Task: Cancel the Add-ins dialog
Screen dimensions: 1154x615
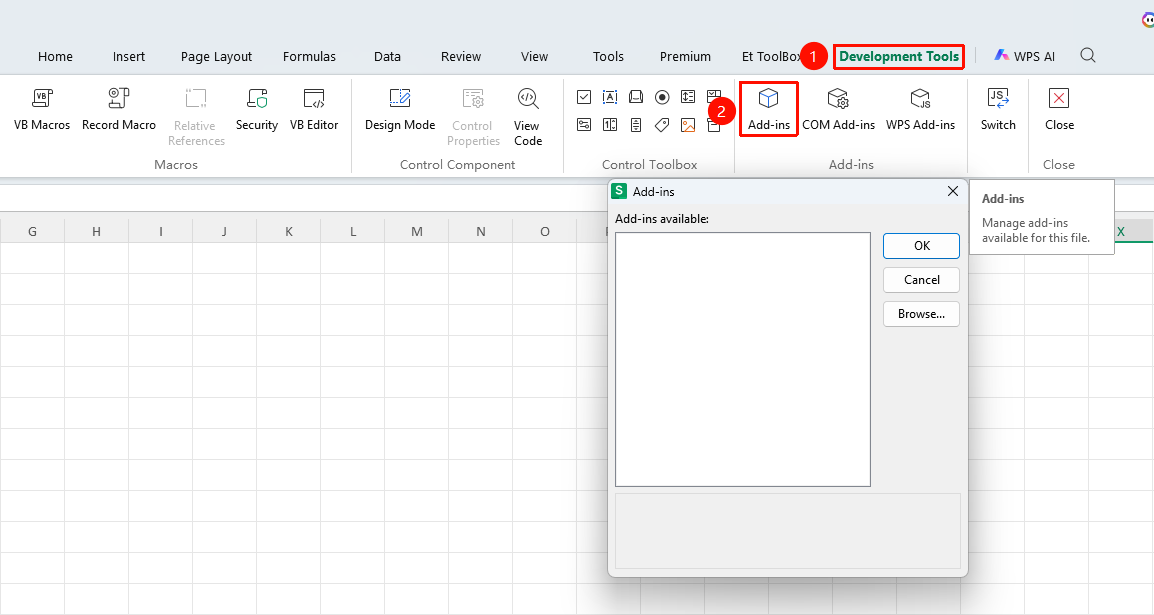Action: coord(921,280)
